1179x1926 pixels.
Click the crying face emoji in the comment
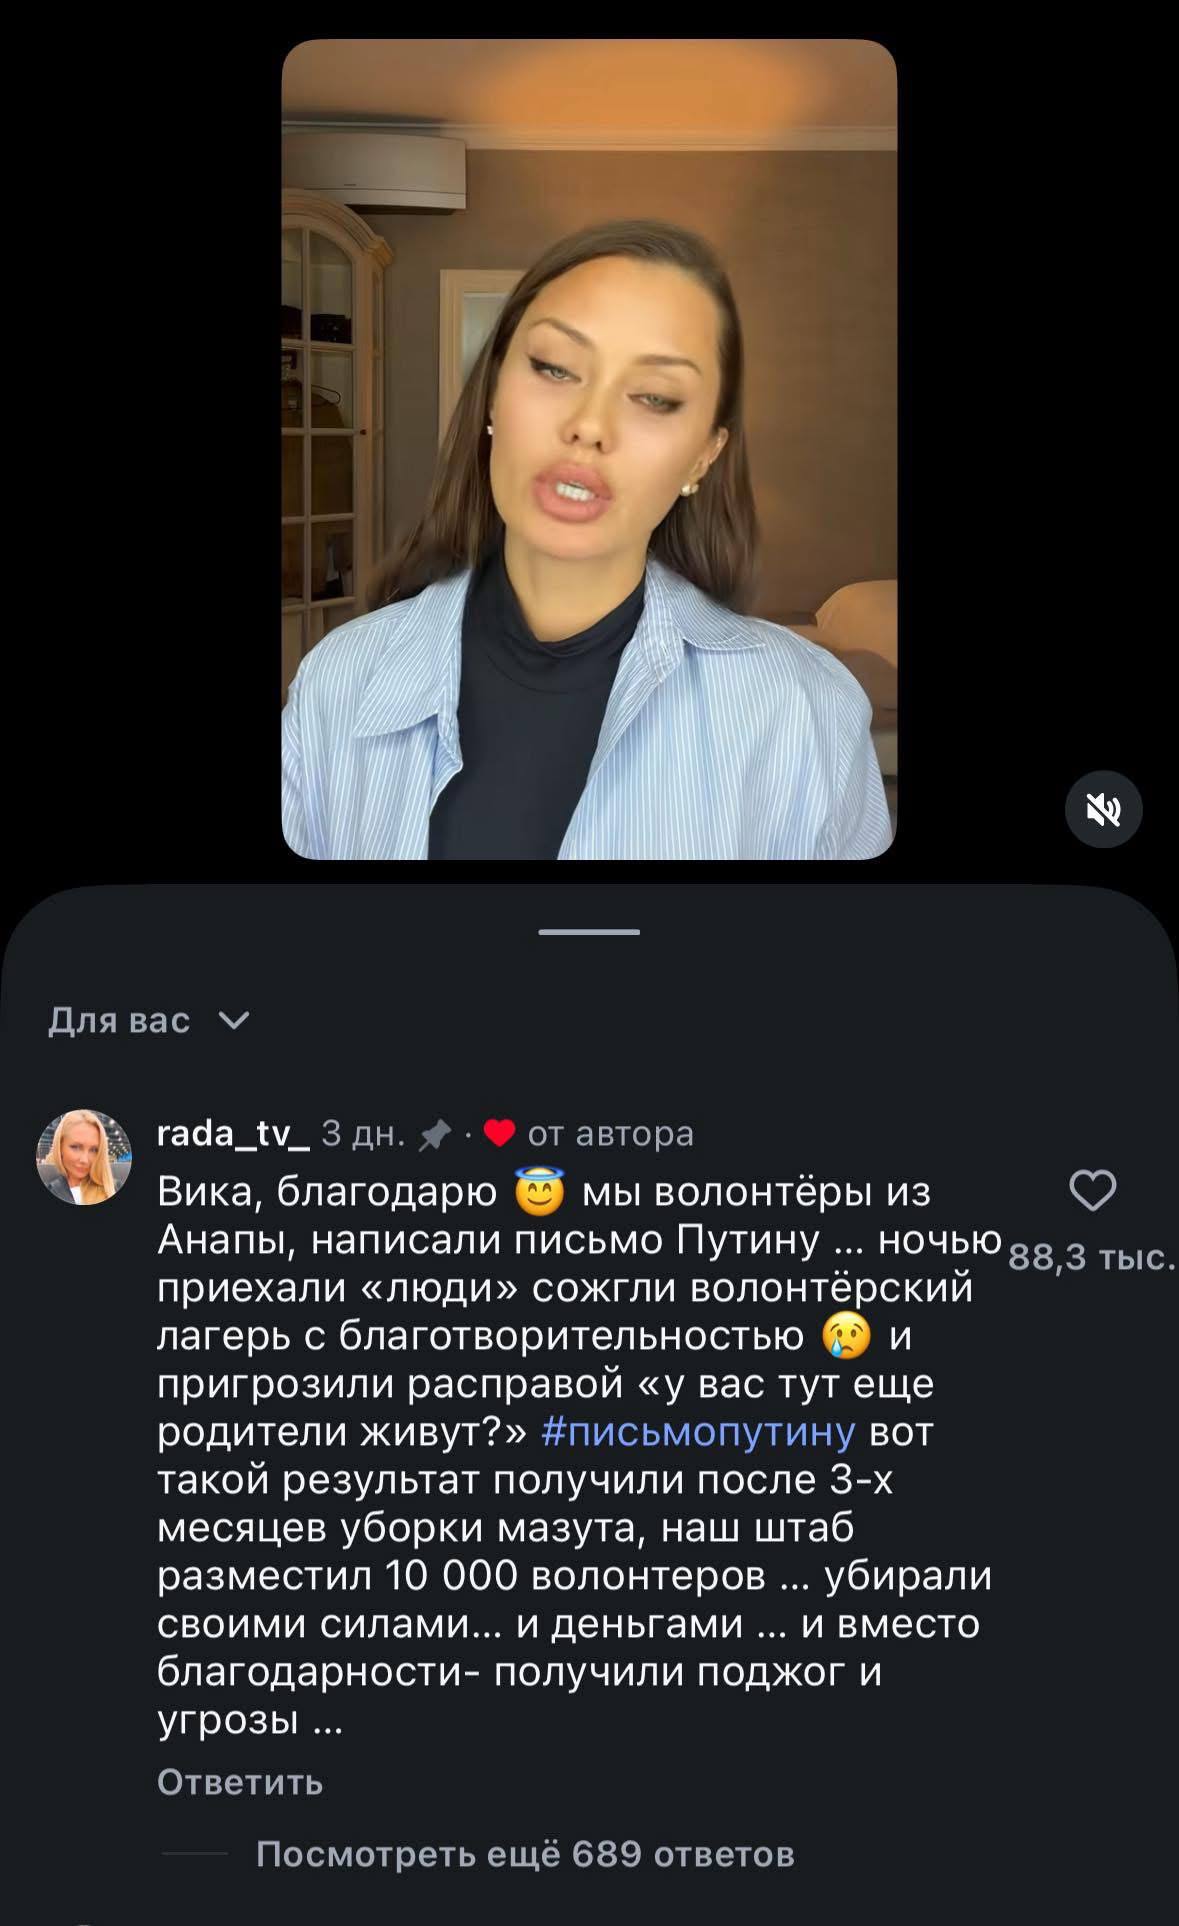[x=845, y=1336]
